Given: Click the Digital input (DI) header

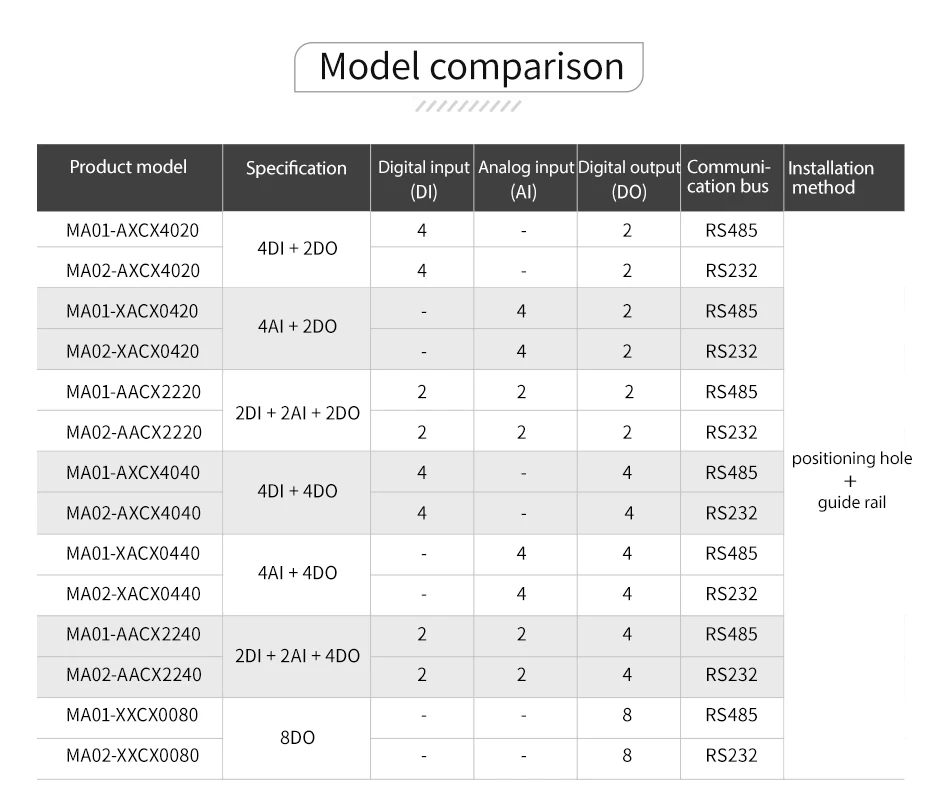Looking at the screenshot, I should pos(423,179).
